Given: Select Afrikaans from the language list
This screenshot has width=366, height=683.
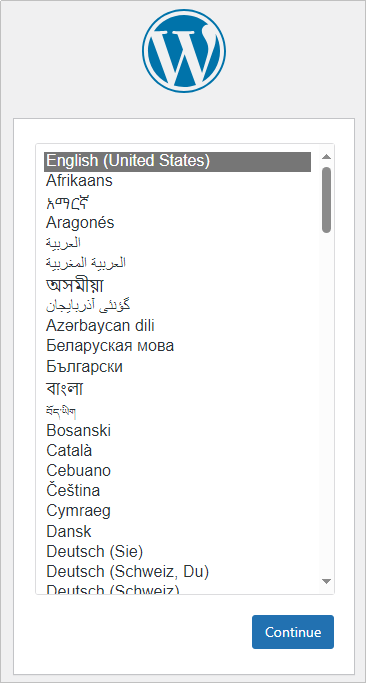Looking at the screenshot, I should tap(177, 181).
